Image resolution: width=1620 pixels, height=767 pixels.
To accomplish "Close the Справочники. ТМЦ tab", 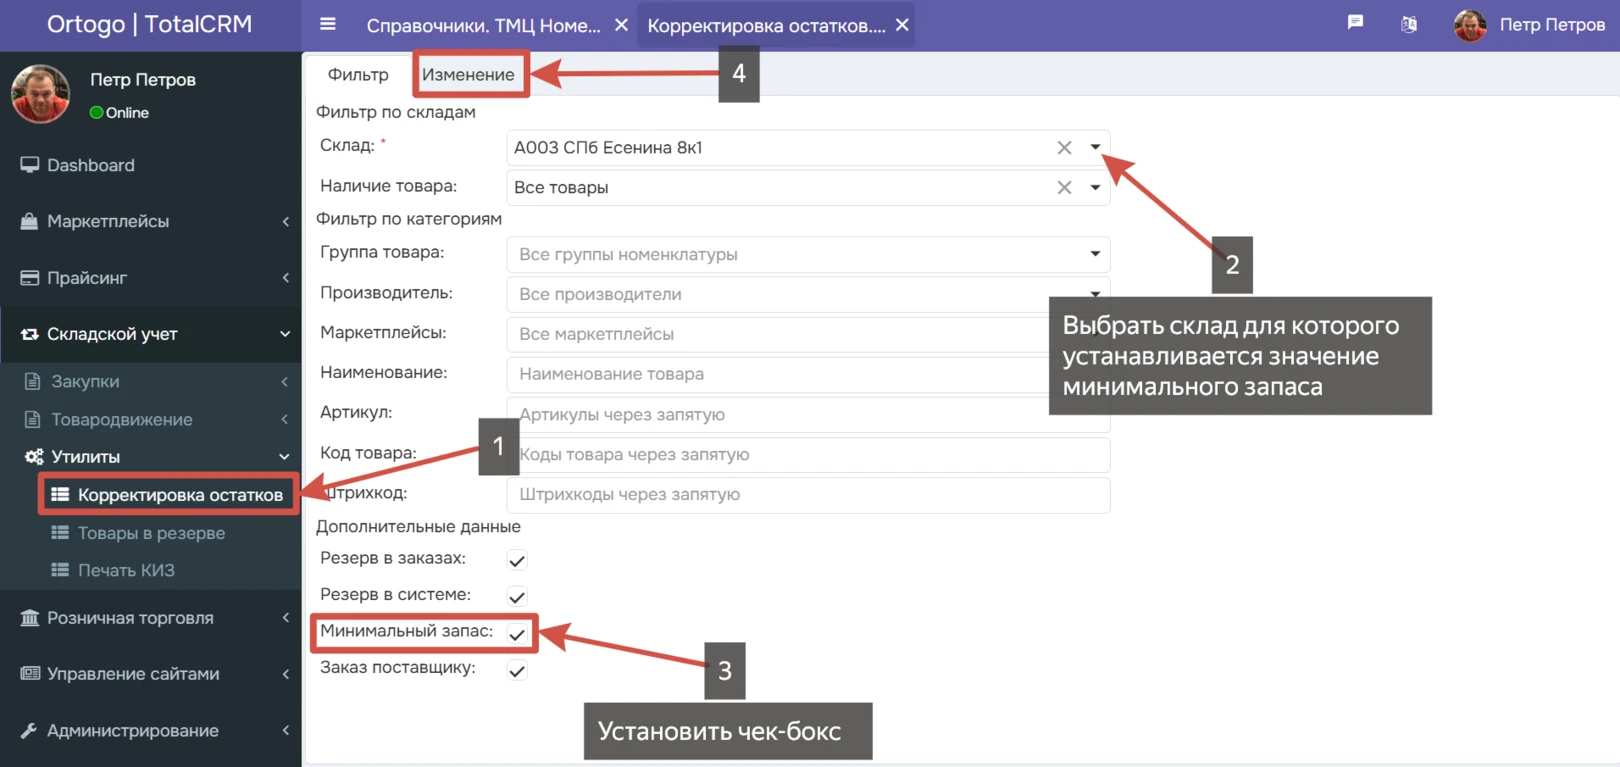I will coord(621,25).
